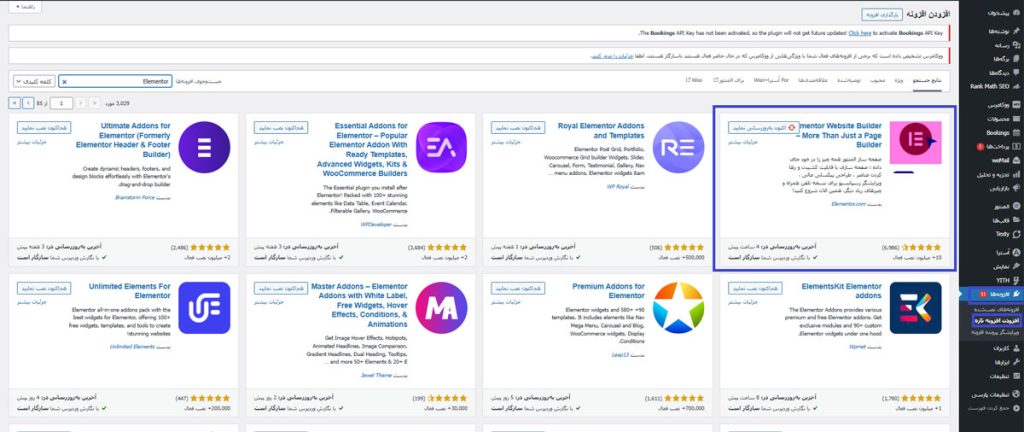This screenshot has width=1024, height=432.
Task: Open Premium Addons for Elementor title link
Action: click(x=607, y=291)
